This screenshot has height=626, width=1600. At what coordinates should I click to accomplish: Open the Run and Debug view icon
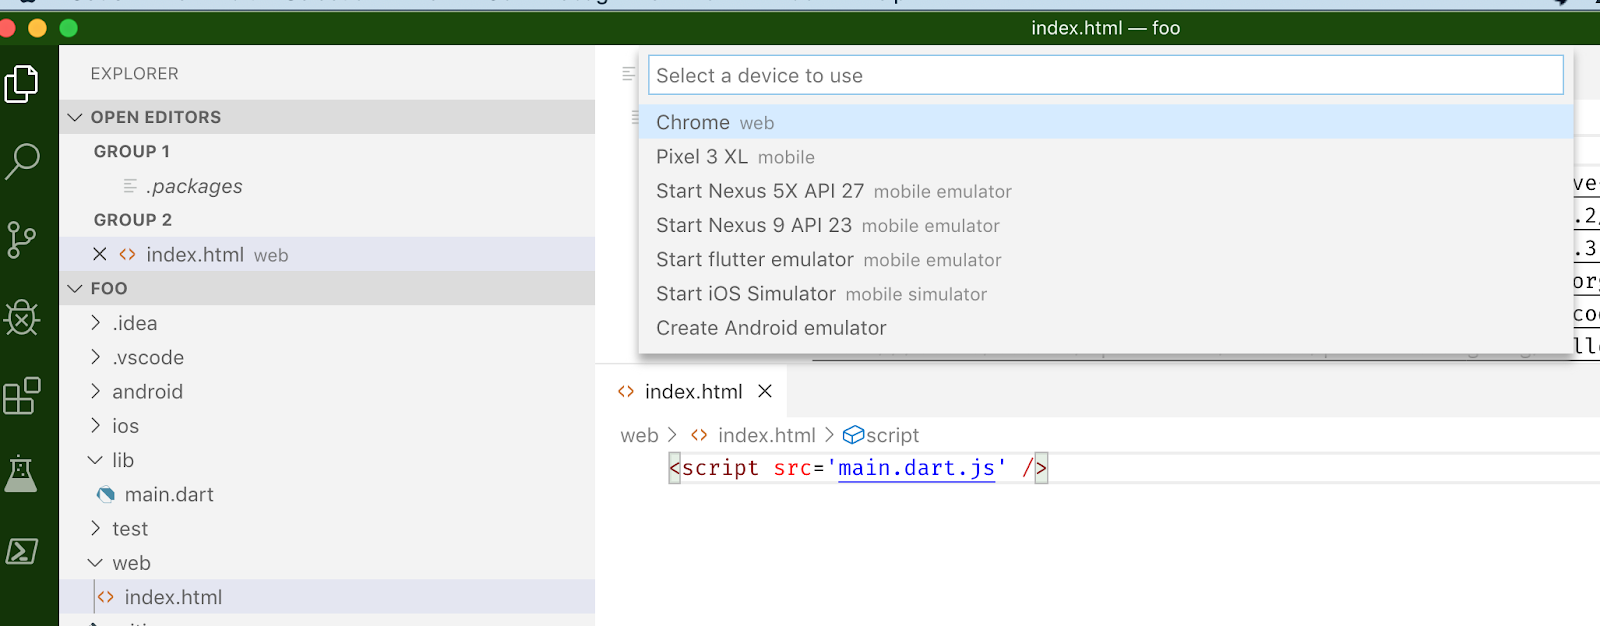pos(22,318)
